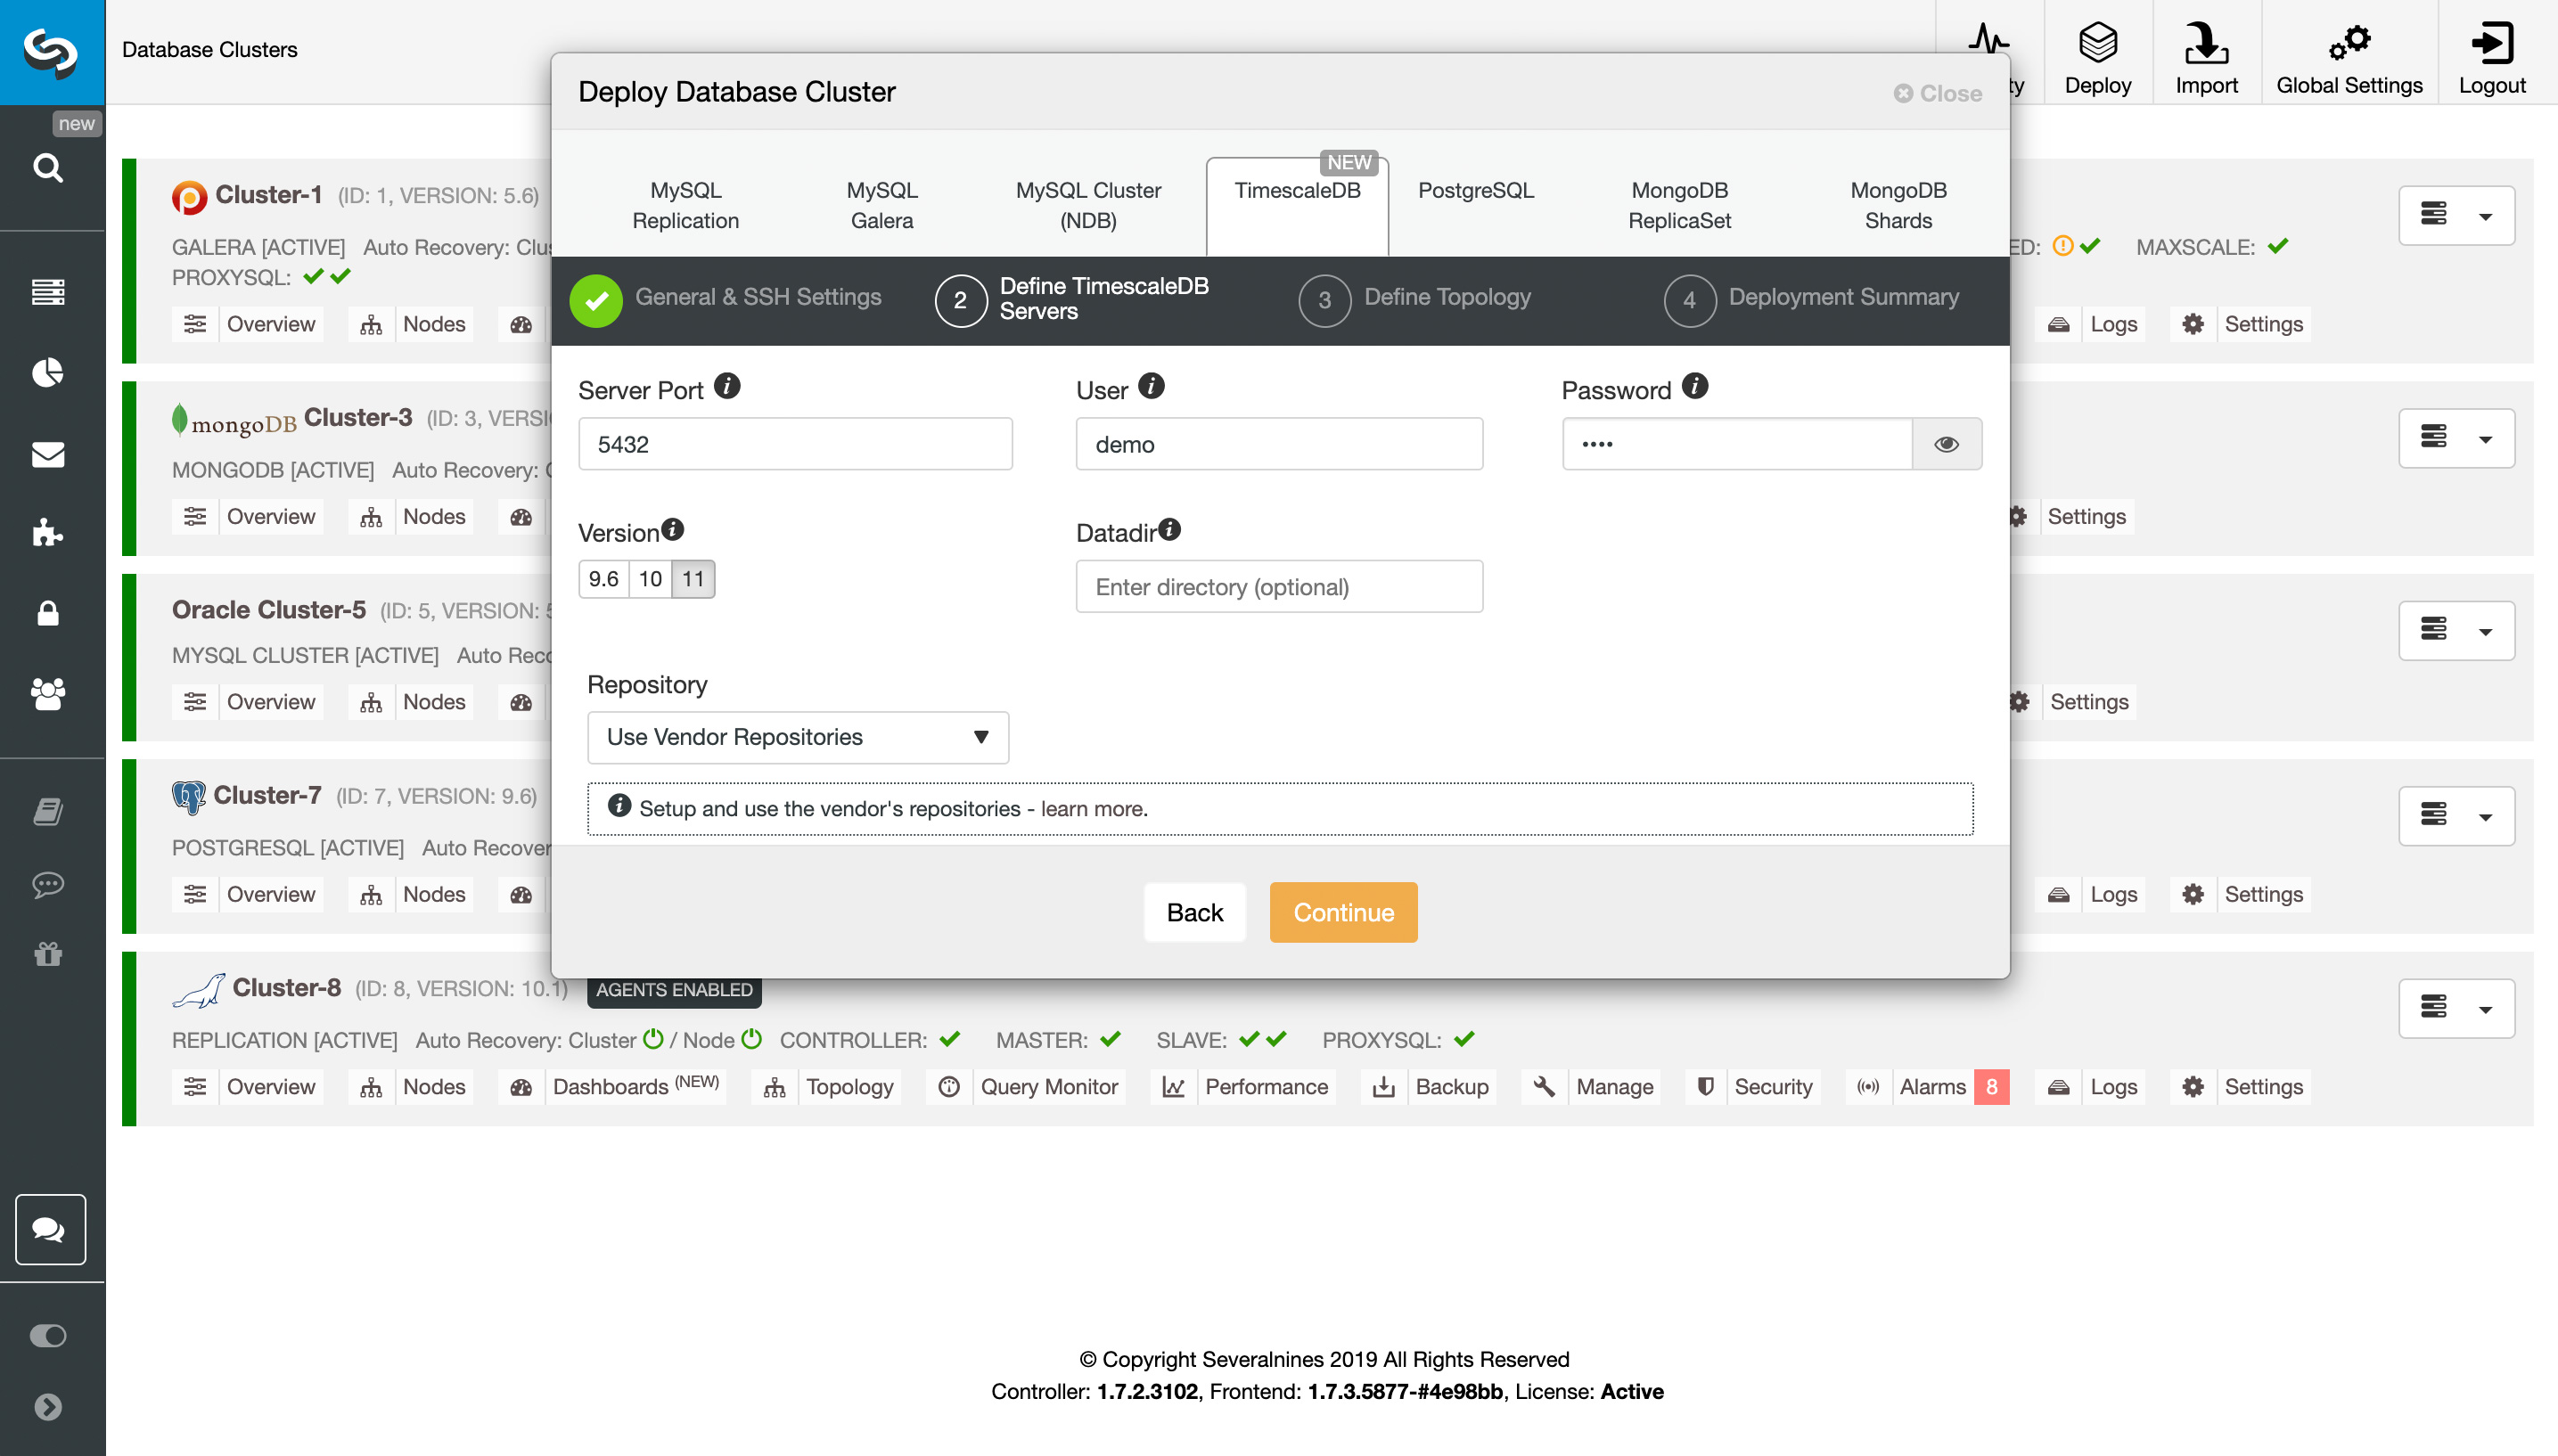Expand Cluster-3 actions dropdown
Image resolution: width=2558 pixels, height=1456 pixels.
point(2457,439)
